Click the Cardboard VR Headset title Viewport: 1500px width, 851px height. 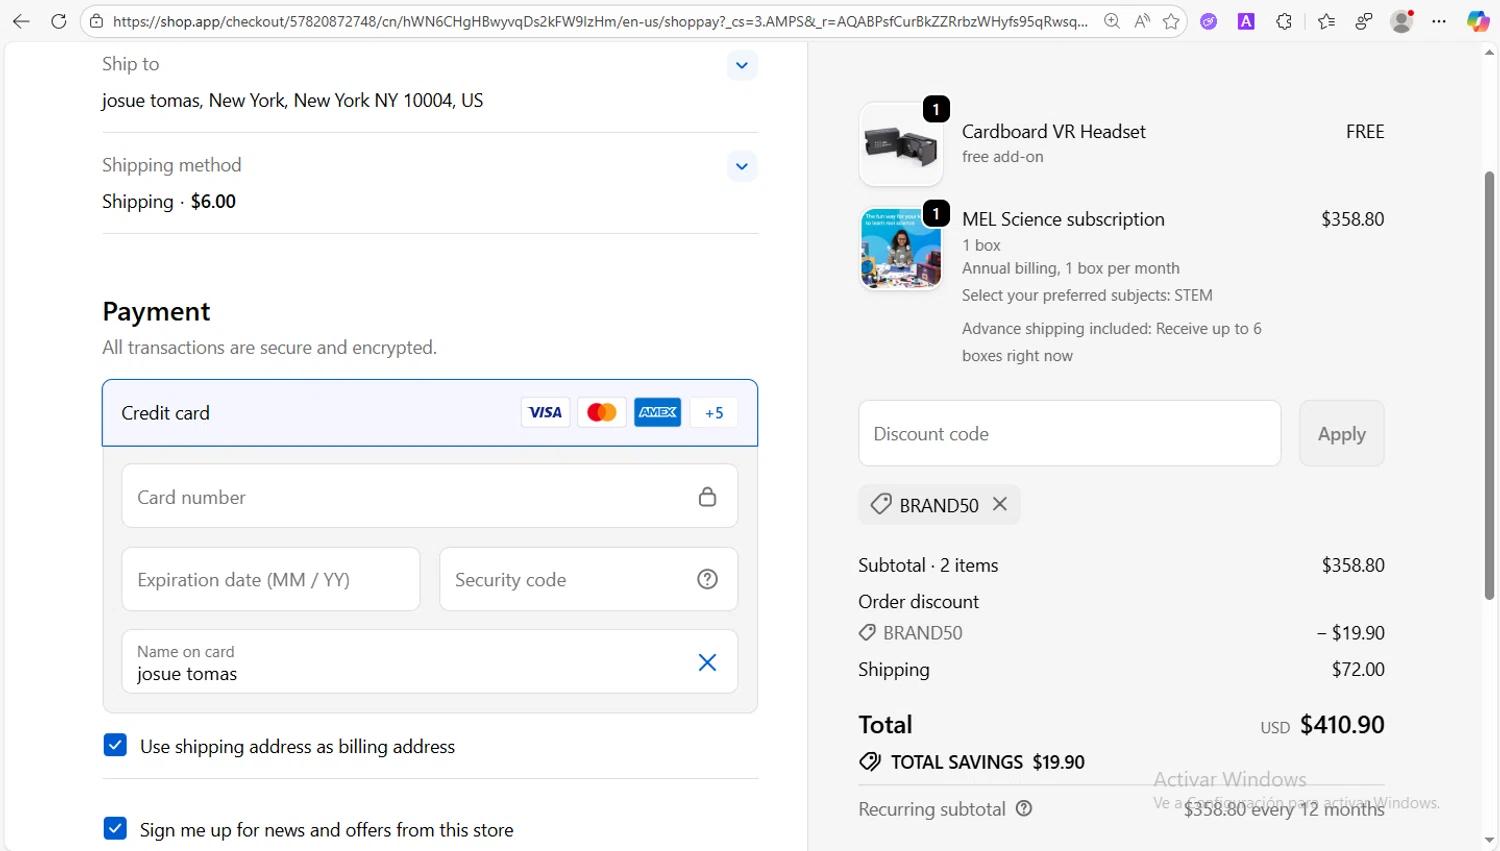(1054, 131)
